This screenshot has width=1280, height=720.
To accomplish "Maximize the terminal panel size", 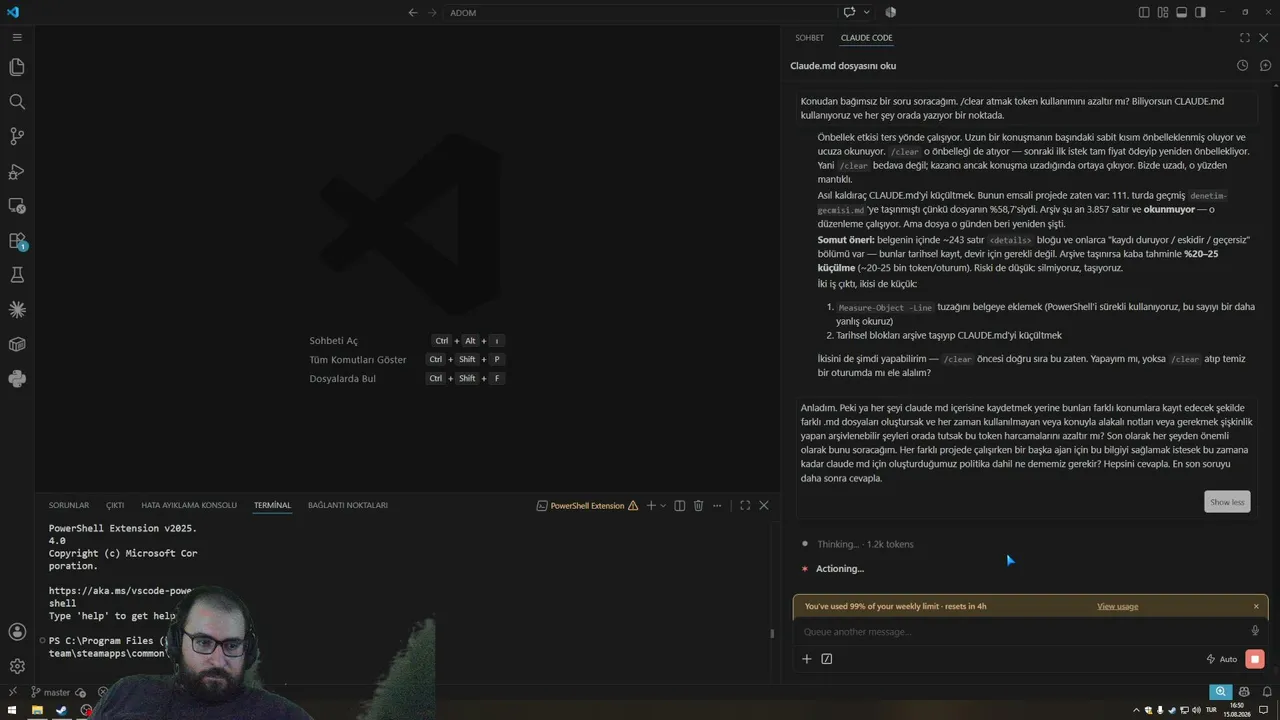I will pyautogui.click(x=745, y=506).
